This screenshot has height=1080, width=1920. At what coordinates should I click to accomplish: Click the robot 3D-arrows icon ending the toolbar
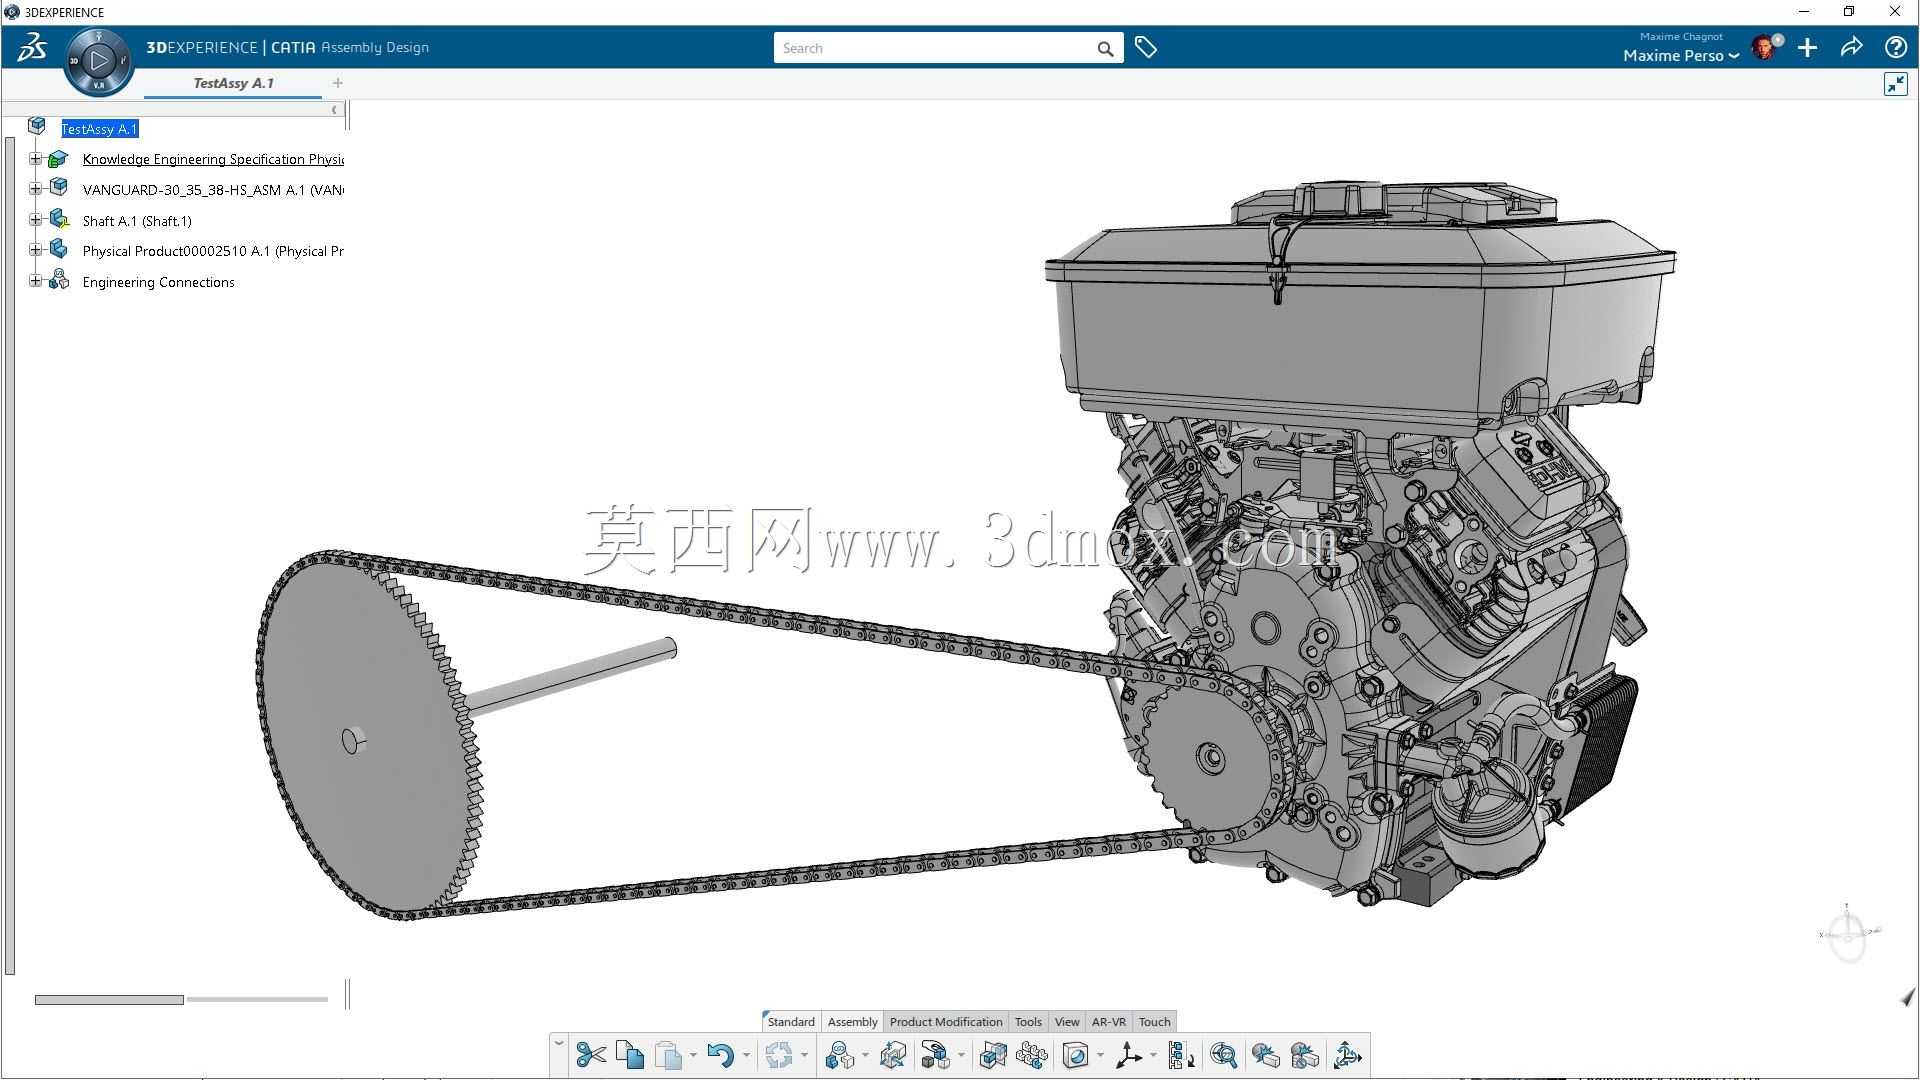tap(1347, 1055)
